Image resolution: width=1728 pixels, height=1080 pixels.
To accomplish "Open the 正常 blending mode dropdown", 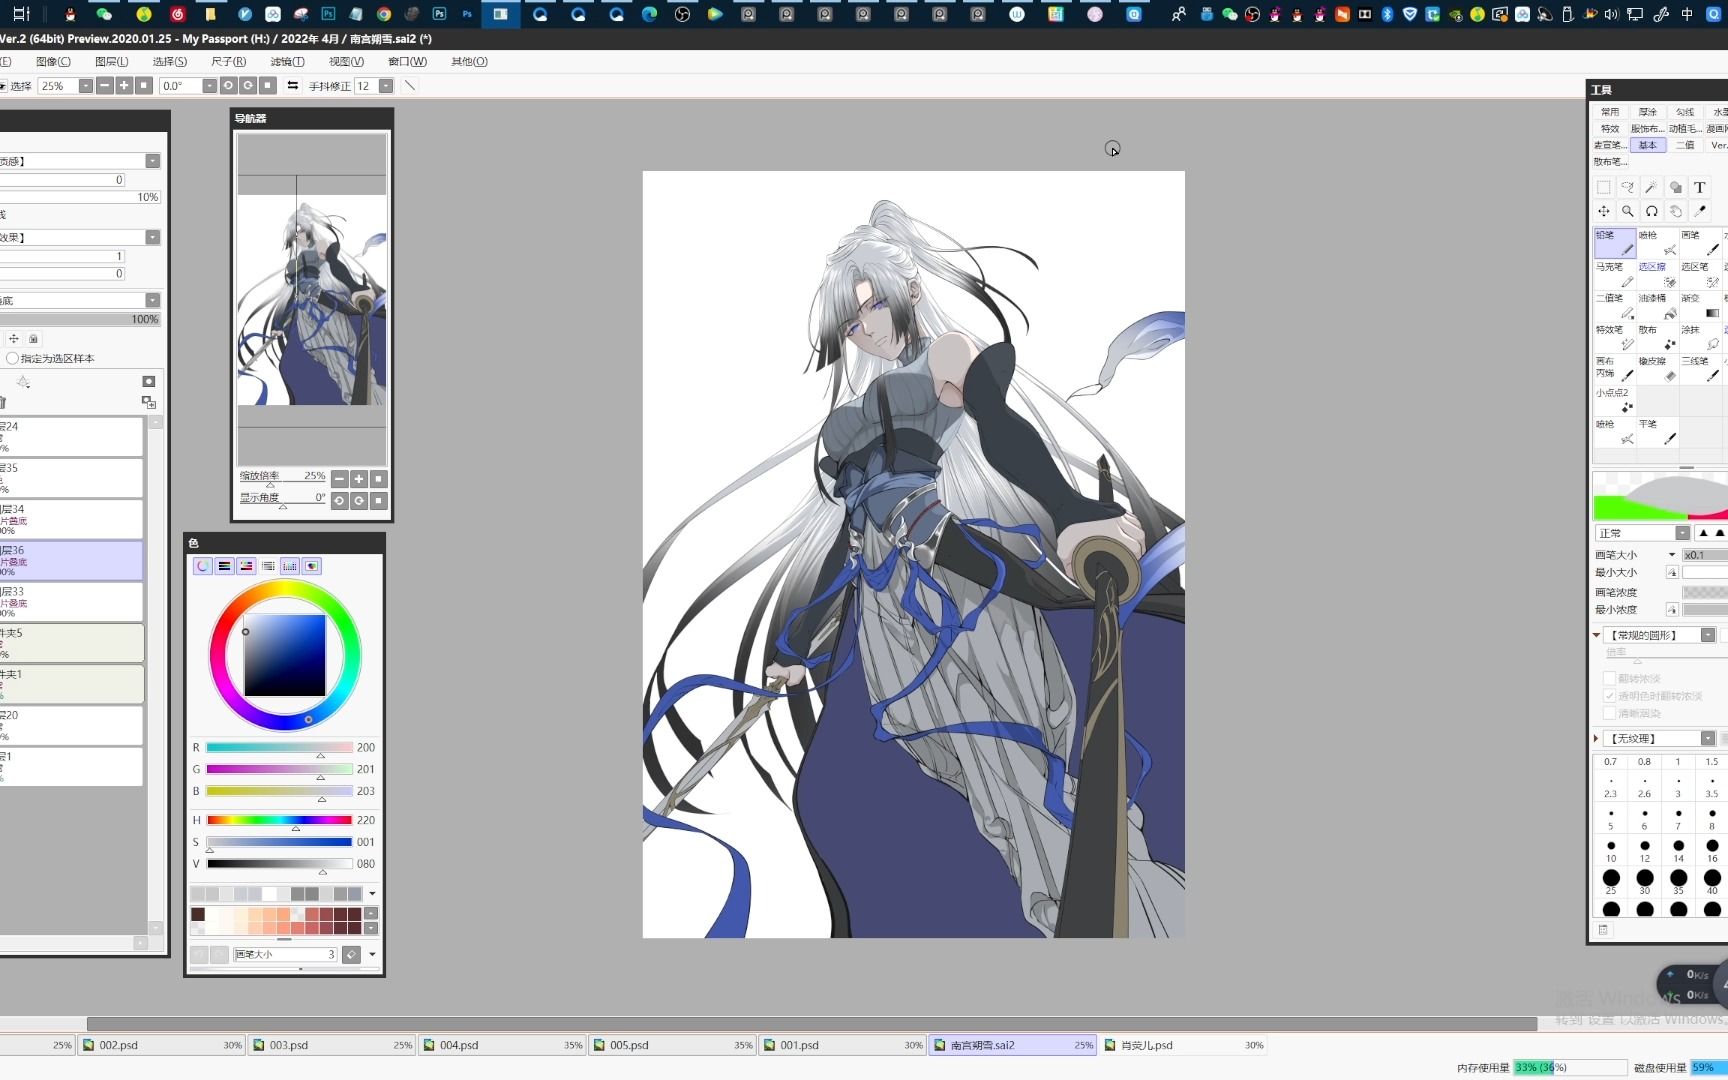I will coord(1683,533).
